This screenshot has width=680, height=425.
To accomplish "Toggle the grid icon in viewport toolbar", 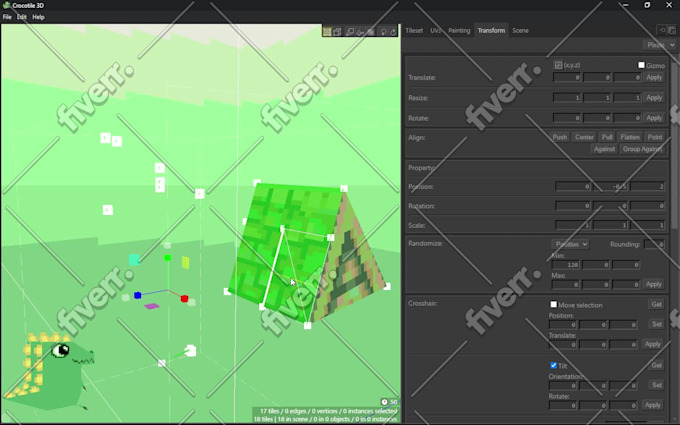I will pos(327,32).
